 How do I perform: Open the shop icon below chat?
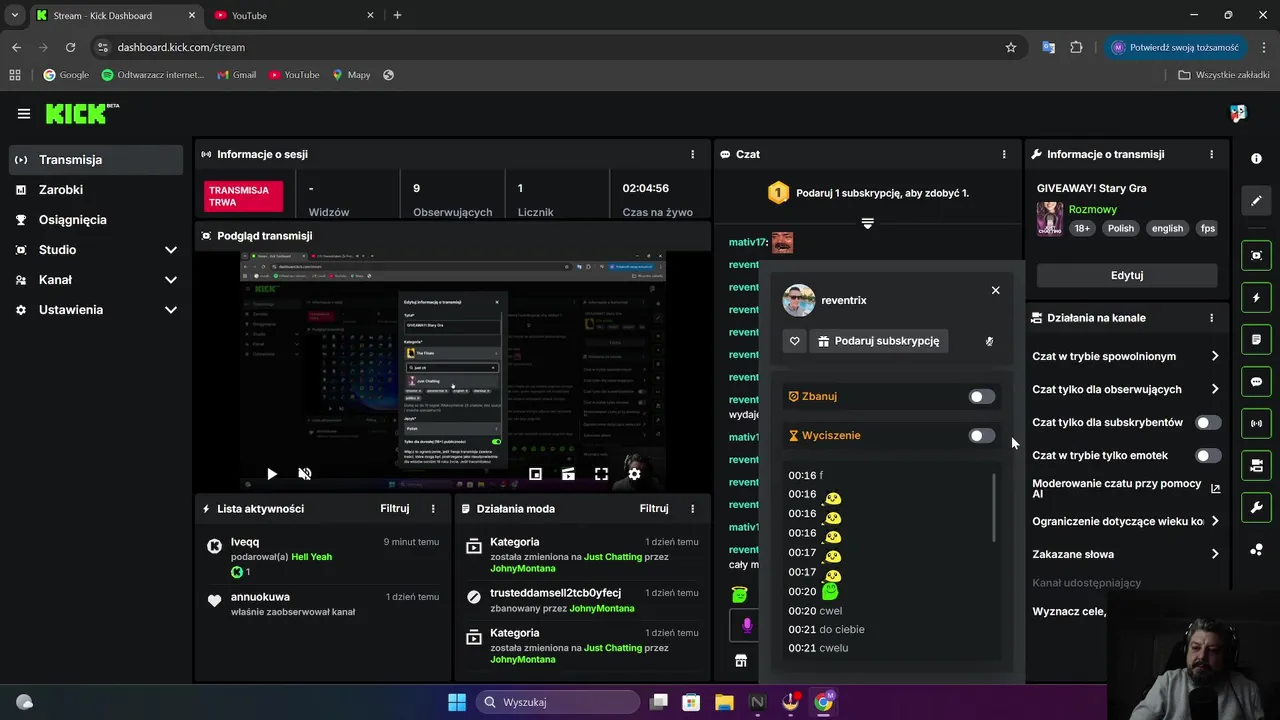click(741, 661)
